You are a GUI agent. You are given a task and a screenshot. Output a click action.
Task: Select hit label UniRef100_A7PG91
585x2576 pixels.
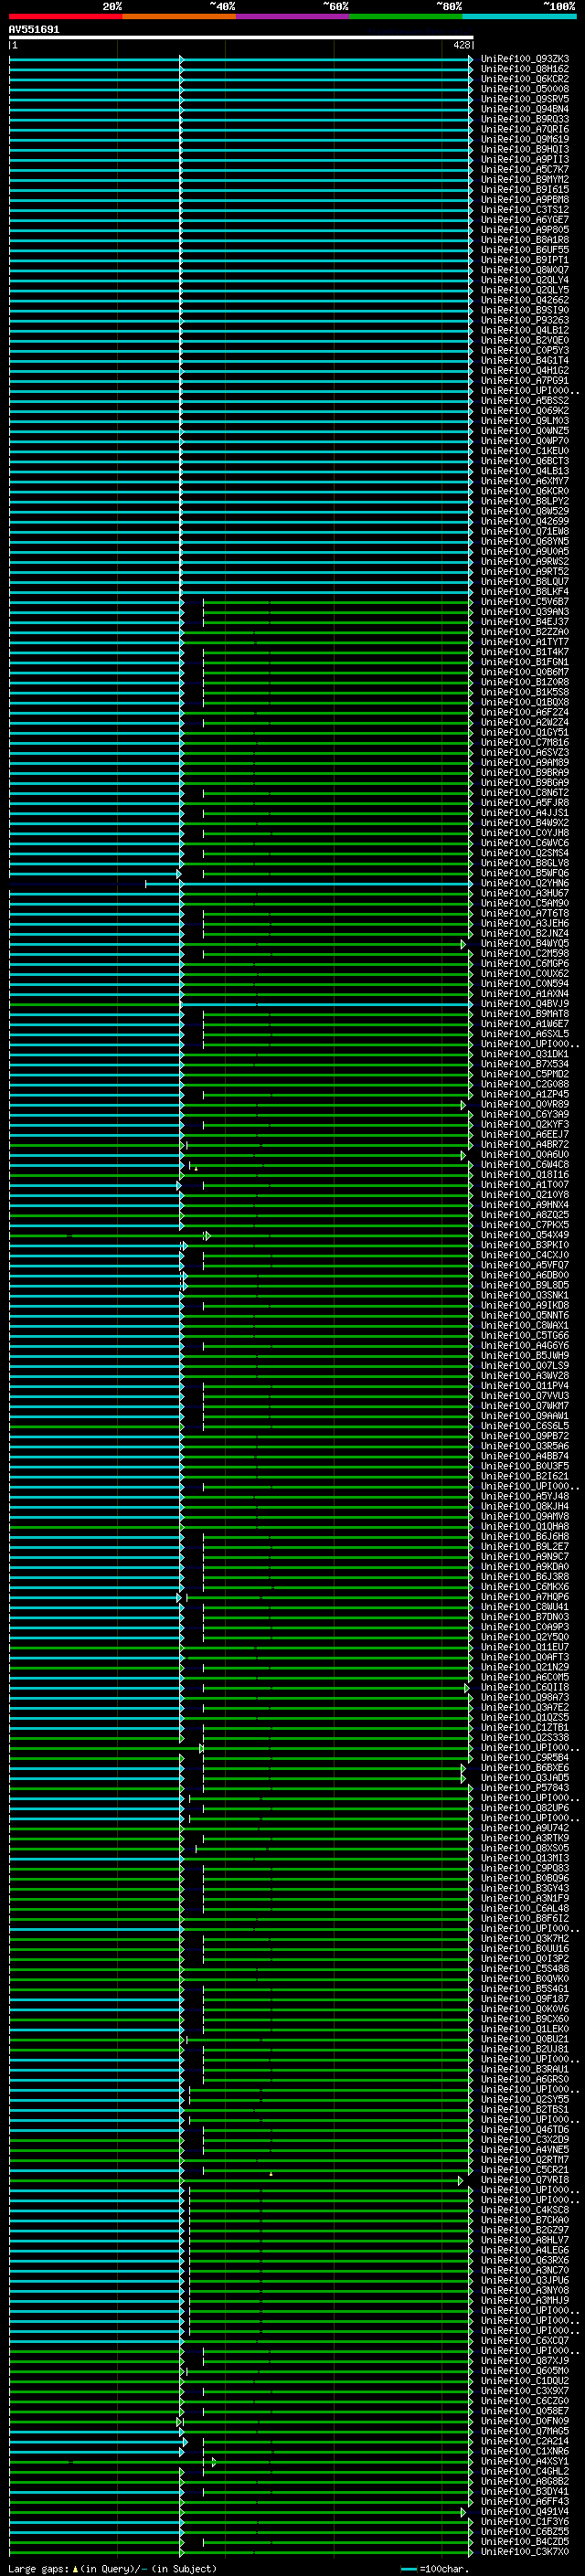click(x=525, y=381)
